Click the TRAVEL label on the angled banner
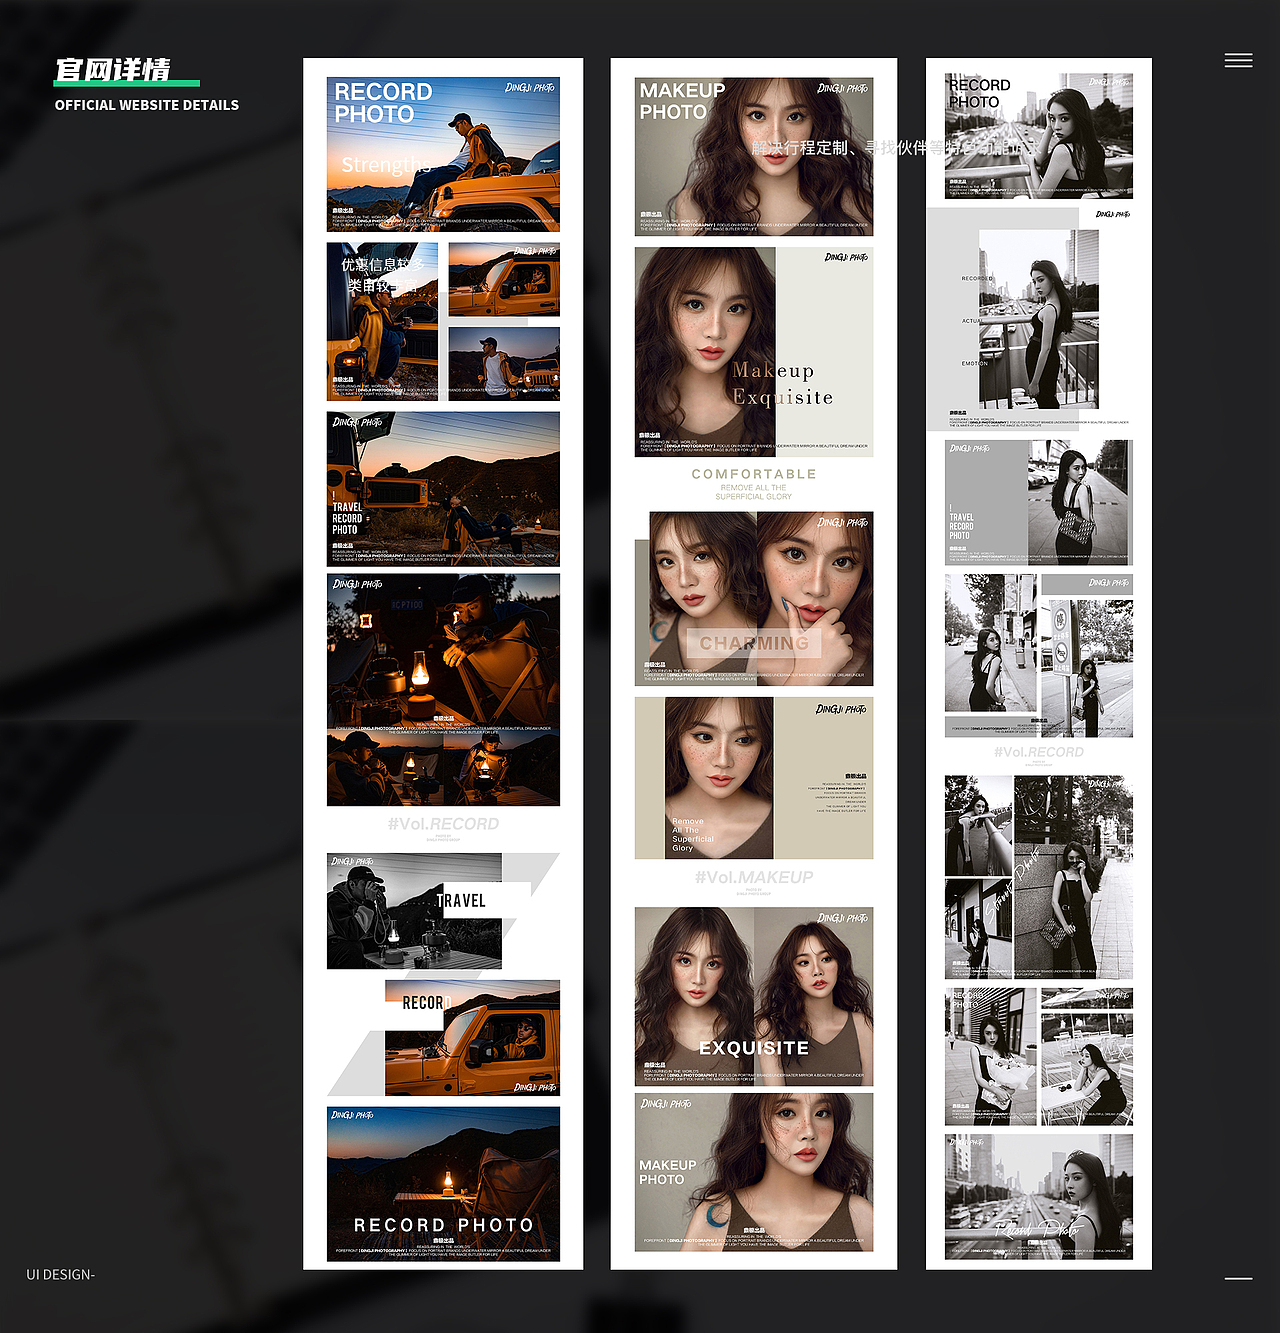Image resolution: width=1280 pixels, height=1333 pixels. coord(461,901)
